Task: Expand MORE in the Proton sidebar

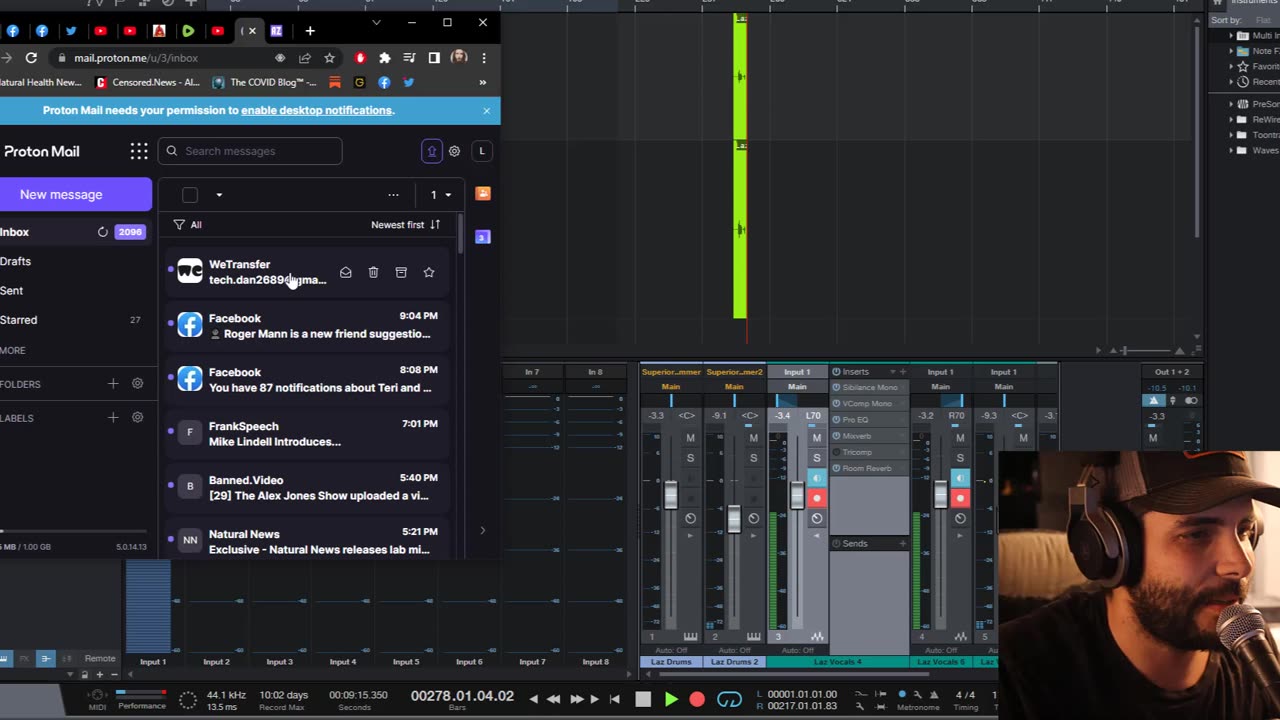Action: tap(13, 350)
